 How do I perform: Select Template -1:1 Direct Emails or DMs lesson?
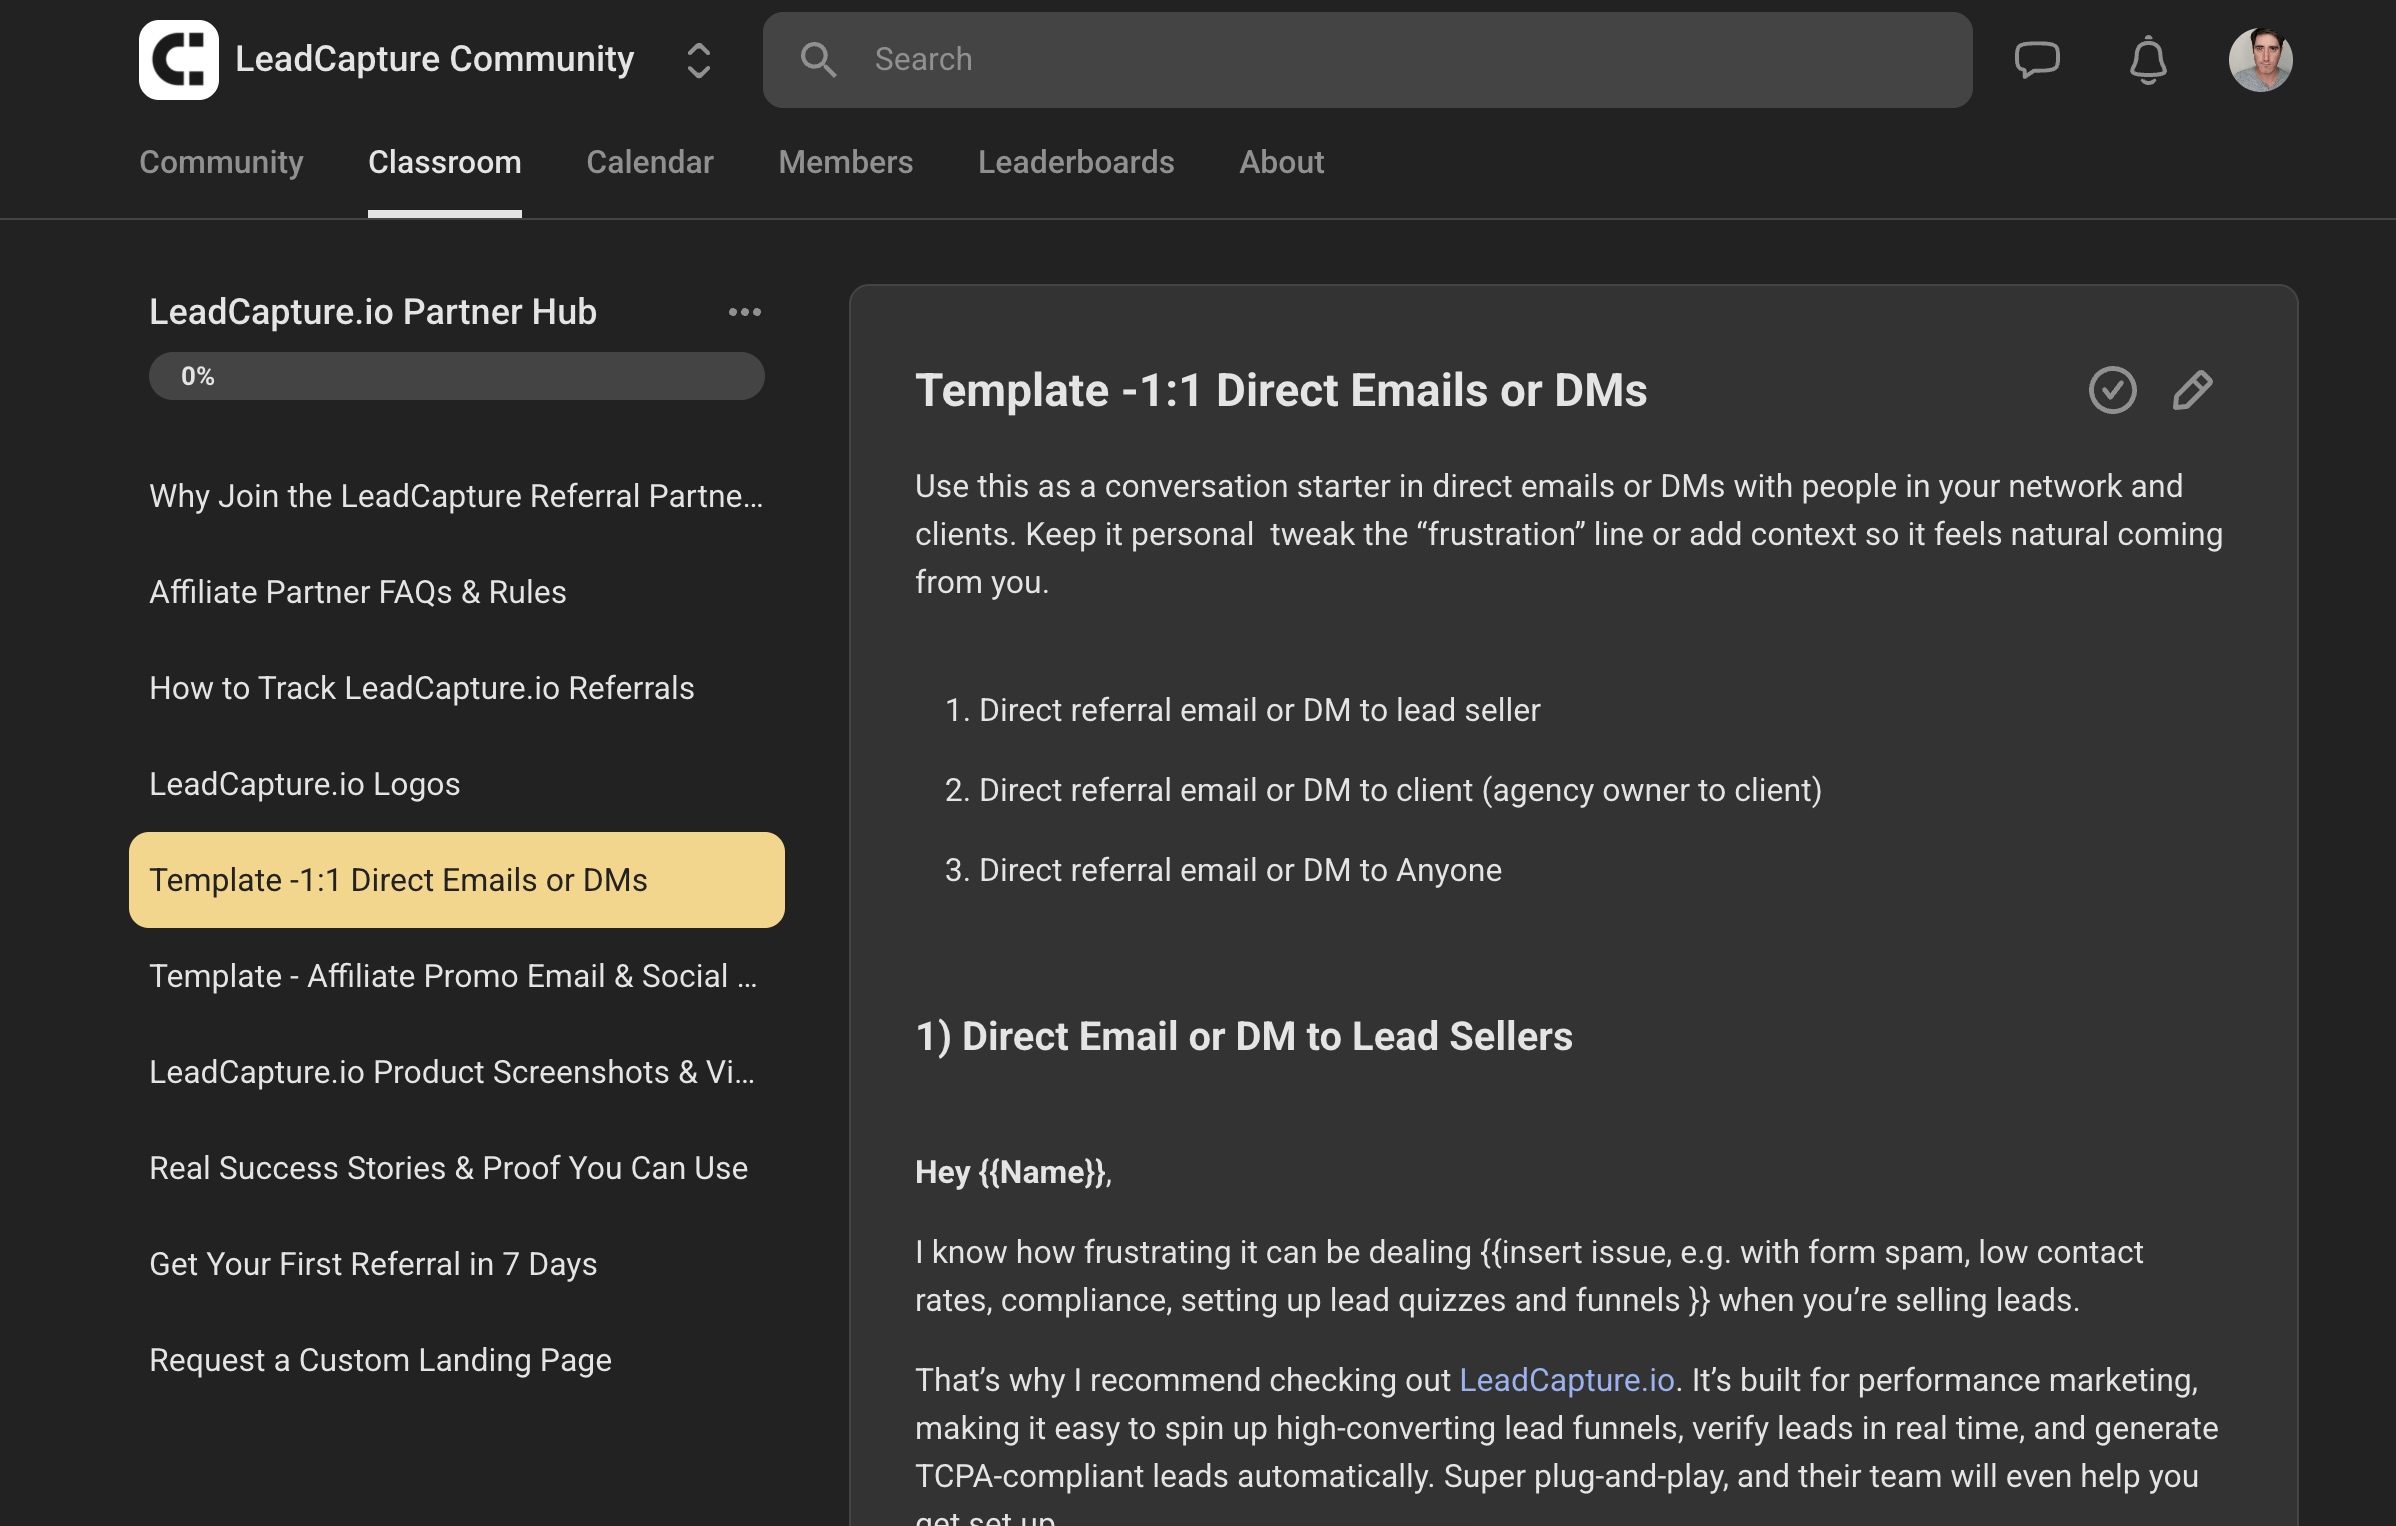pyautogui.click(x=457, y=880)
